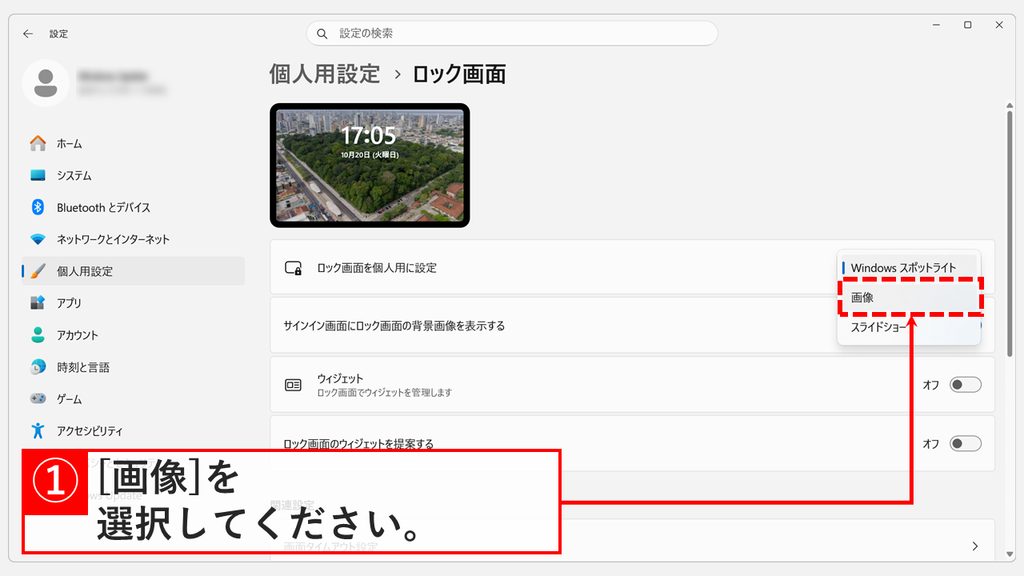The height and width of the screenshot is (576, 1024).
Task: Click the back arrow in the Settings header
Action: (x=27, y=33)
